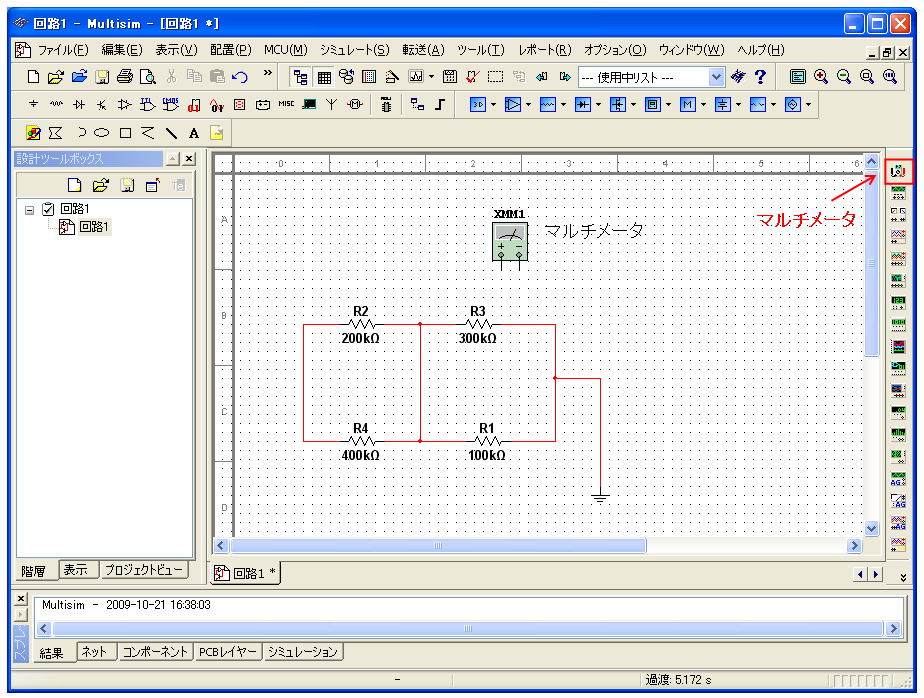Close the 設計ツールボックス panel
This screenshot has height=698, width=924.
point(188,159)
